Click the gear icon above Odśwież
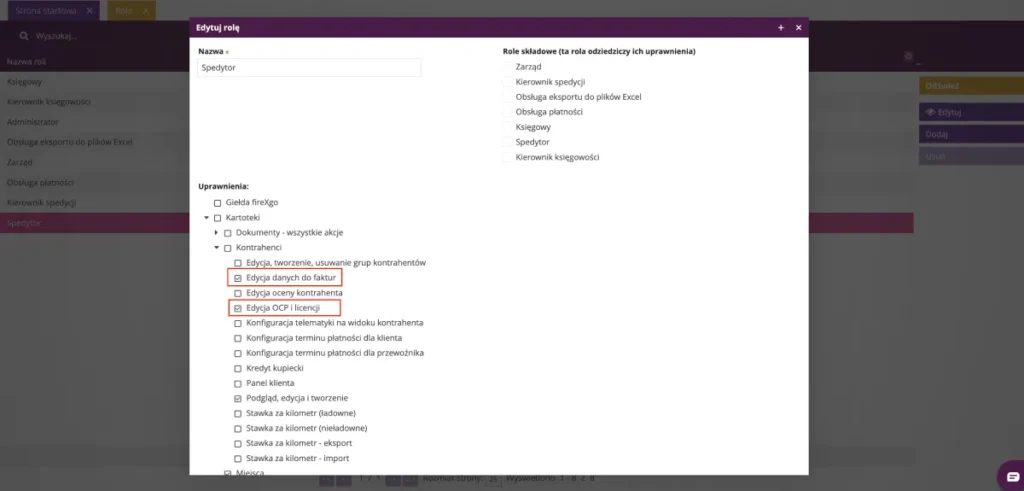The height and width of the screenshot is (491, 1024). (x=908, y=57)
